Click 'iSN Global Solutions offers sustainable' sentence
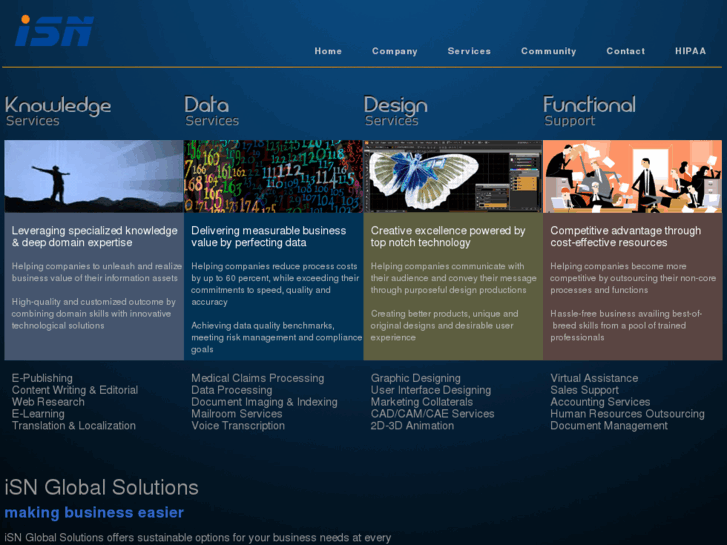727x545 pixels. [x=198, y=538]
